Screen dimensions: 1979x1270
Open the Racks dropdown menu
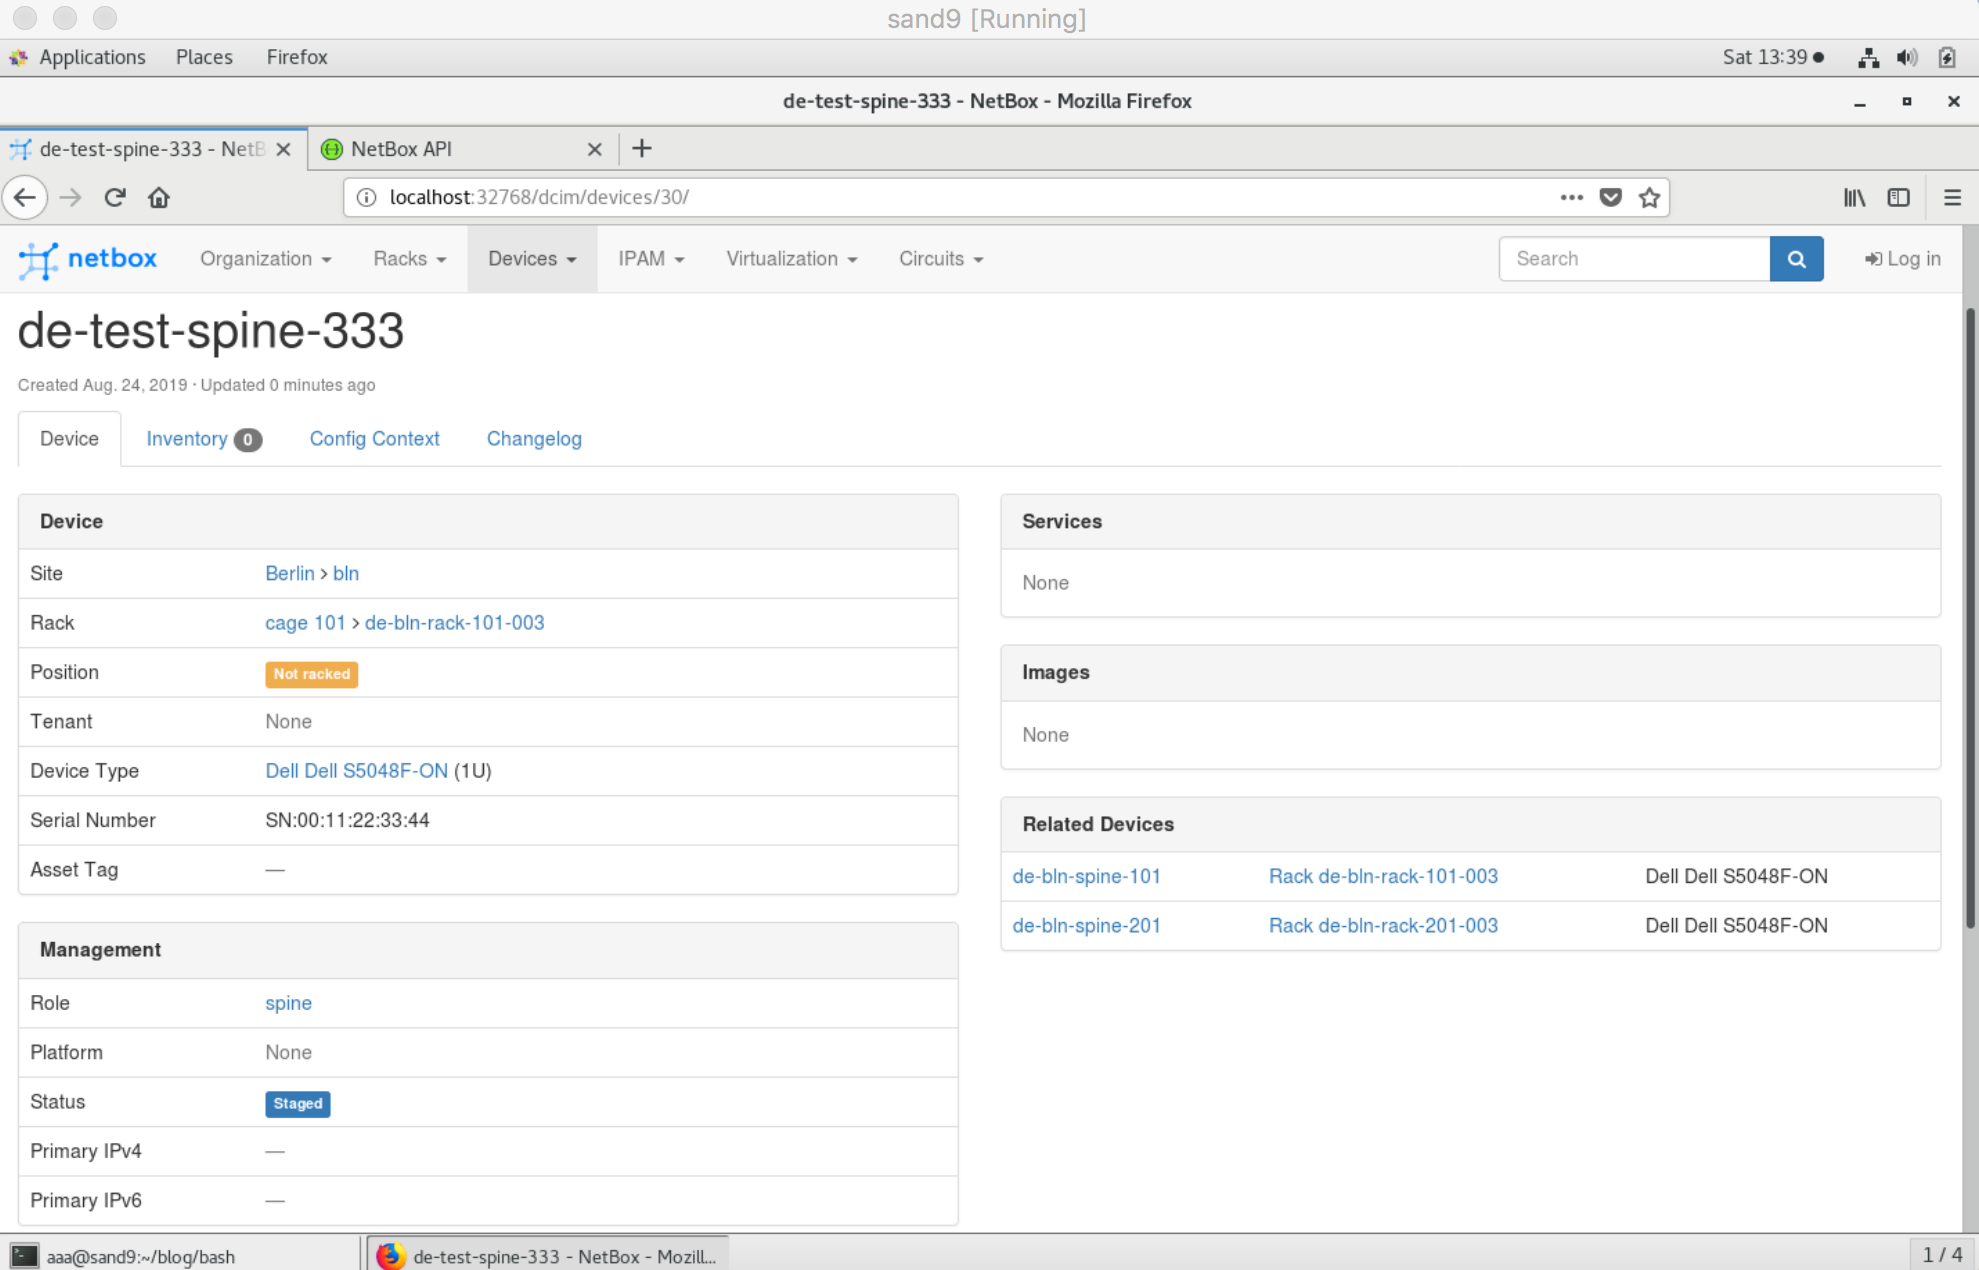point(408,258)
